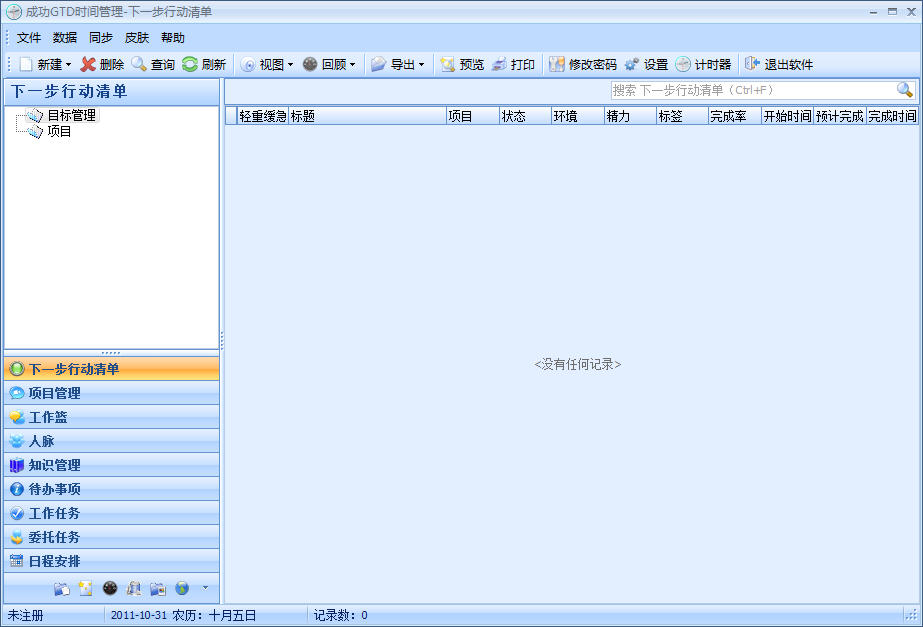Click the 计时器 timer icon
This screenshot has height=627, width=923.
pyautogui.click(x=683, y=64)
